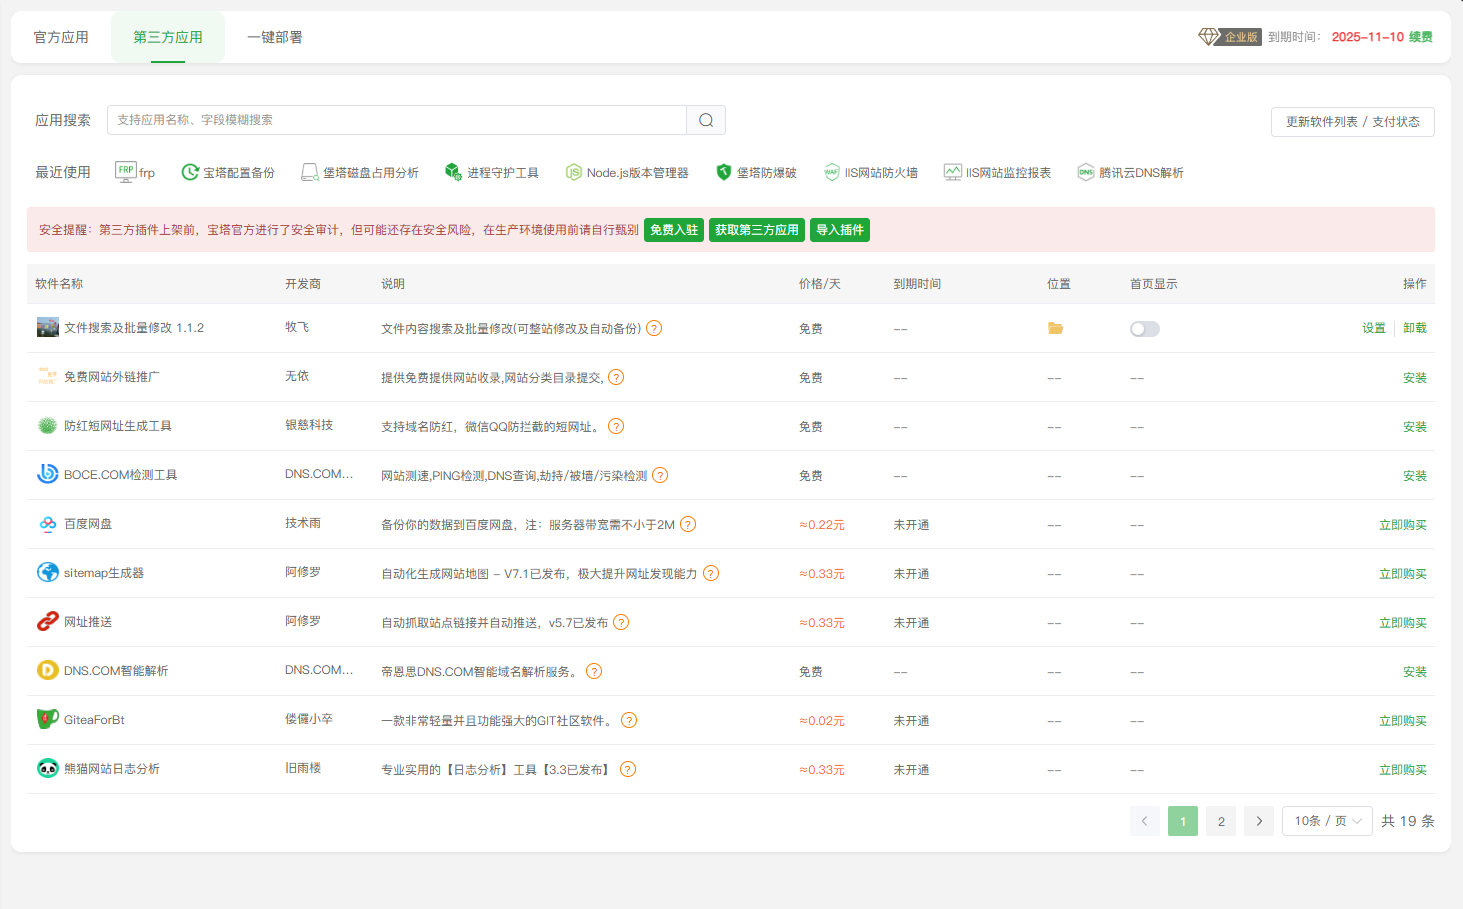Open the frp app from recently used
Image resolution: width=1463 pixels, height=909 pixels.
click(x=135, y=171)
